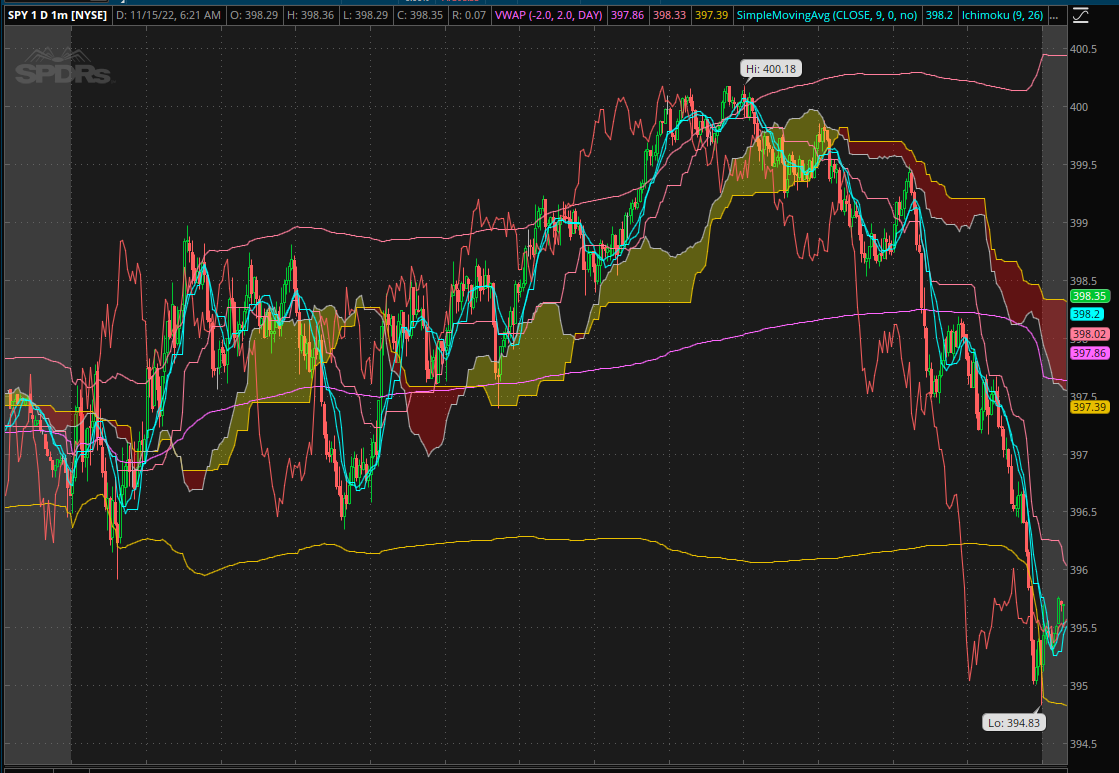
Task: Click the magenta 397.86 VWAP price tag on axis
Action: (1089, 353)
